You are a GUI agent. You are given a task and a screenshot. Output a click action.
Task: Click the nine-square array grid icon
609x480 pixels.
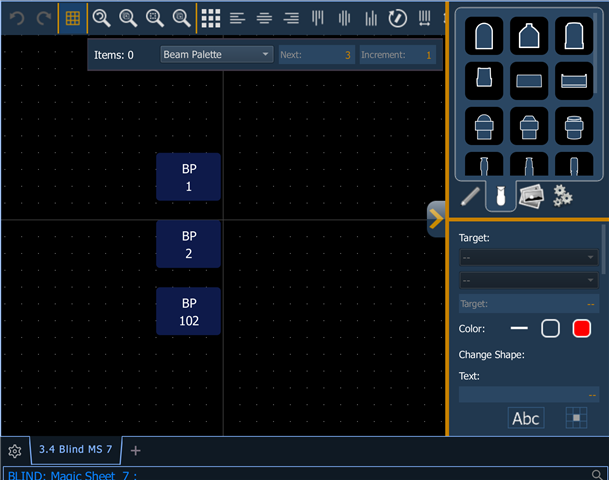point(210,18)
